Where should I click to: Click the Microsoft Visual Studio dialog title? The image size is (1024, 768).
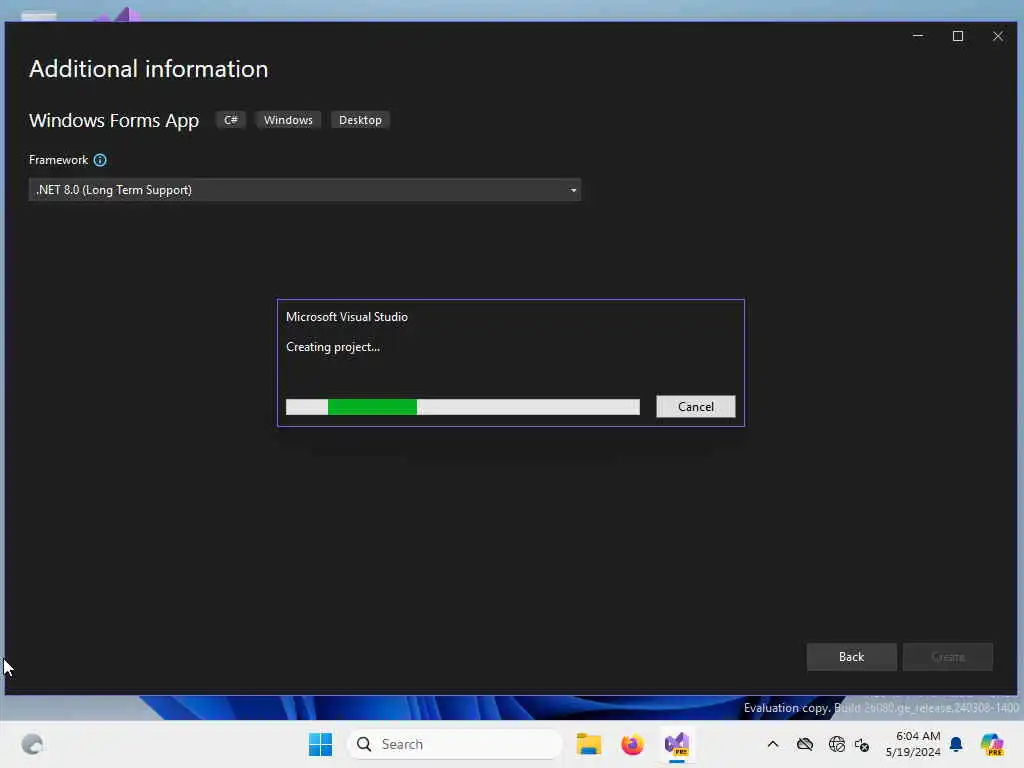click(x=347, y=317)
